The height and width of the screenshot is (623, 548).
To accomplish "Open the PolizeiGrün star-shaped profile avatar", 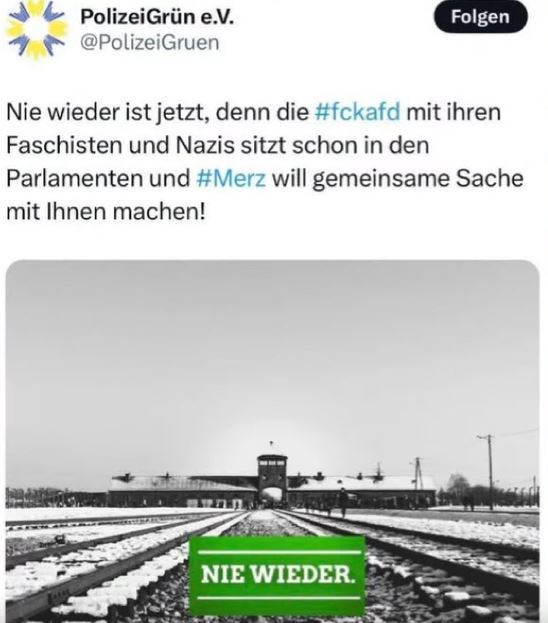I will pyautogui.click(x=37, y=30).
